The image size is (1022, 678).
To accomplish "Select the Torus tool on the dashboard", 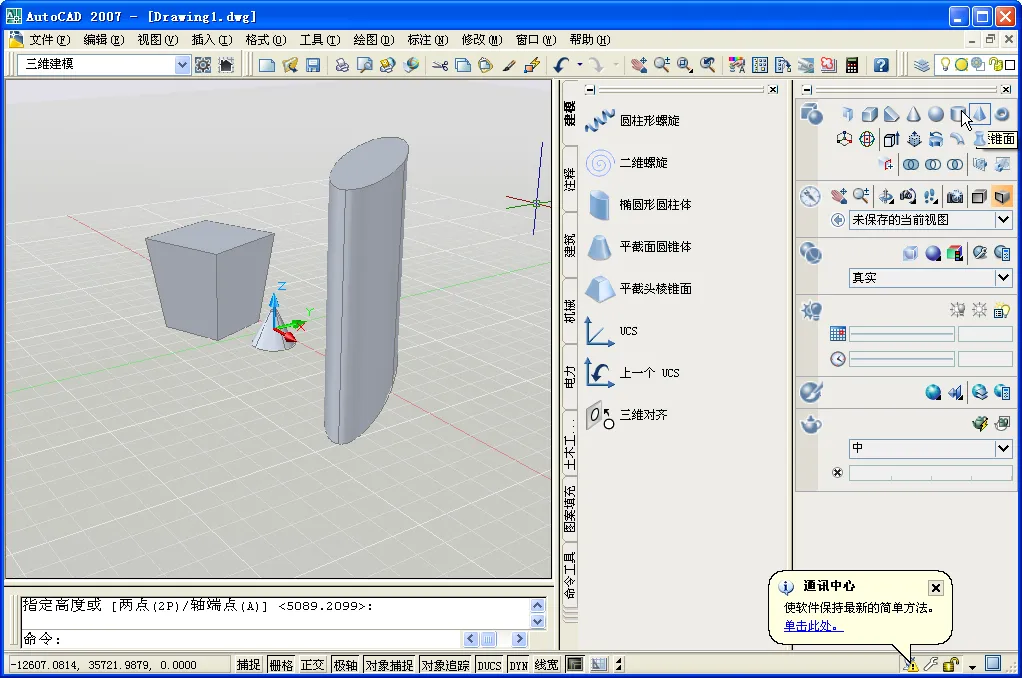I will [1001, 113].
